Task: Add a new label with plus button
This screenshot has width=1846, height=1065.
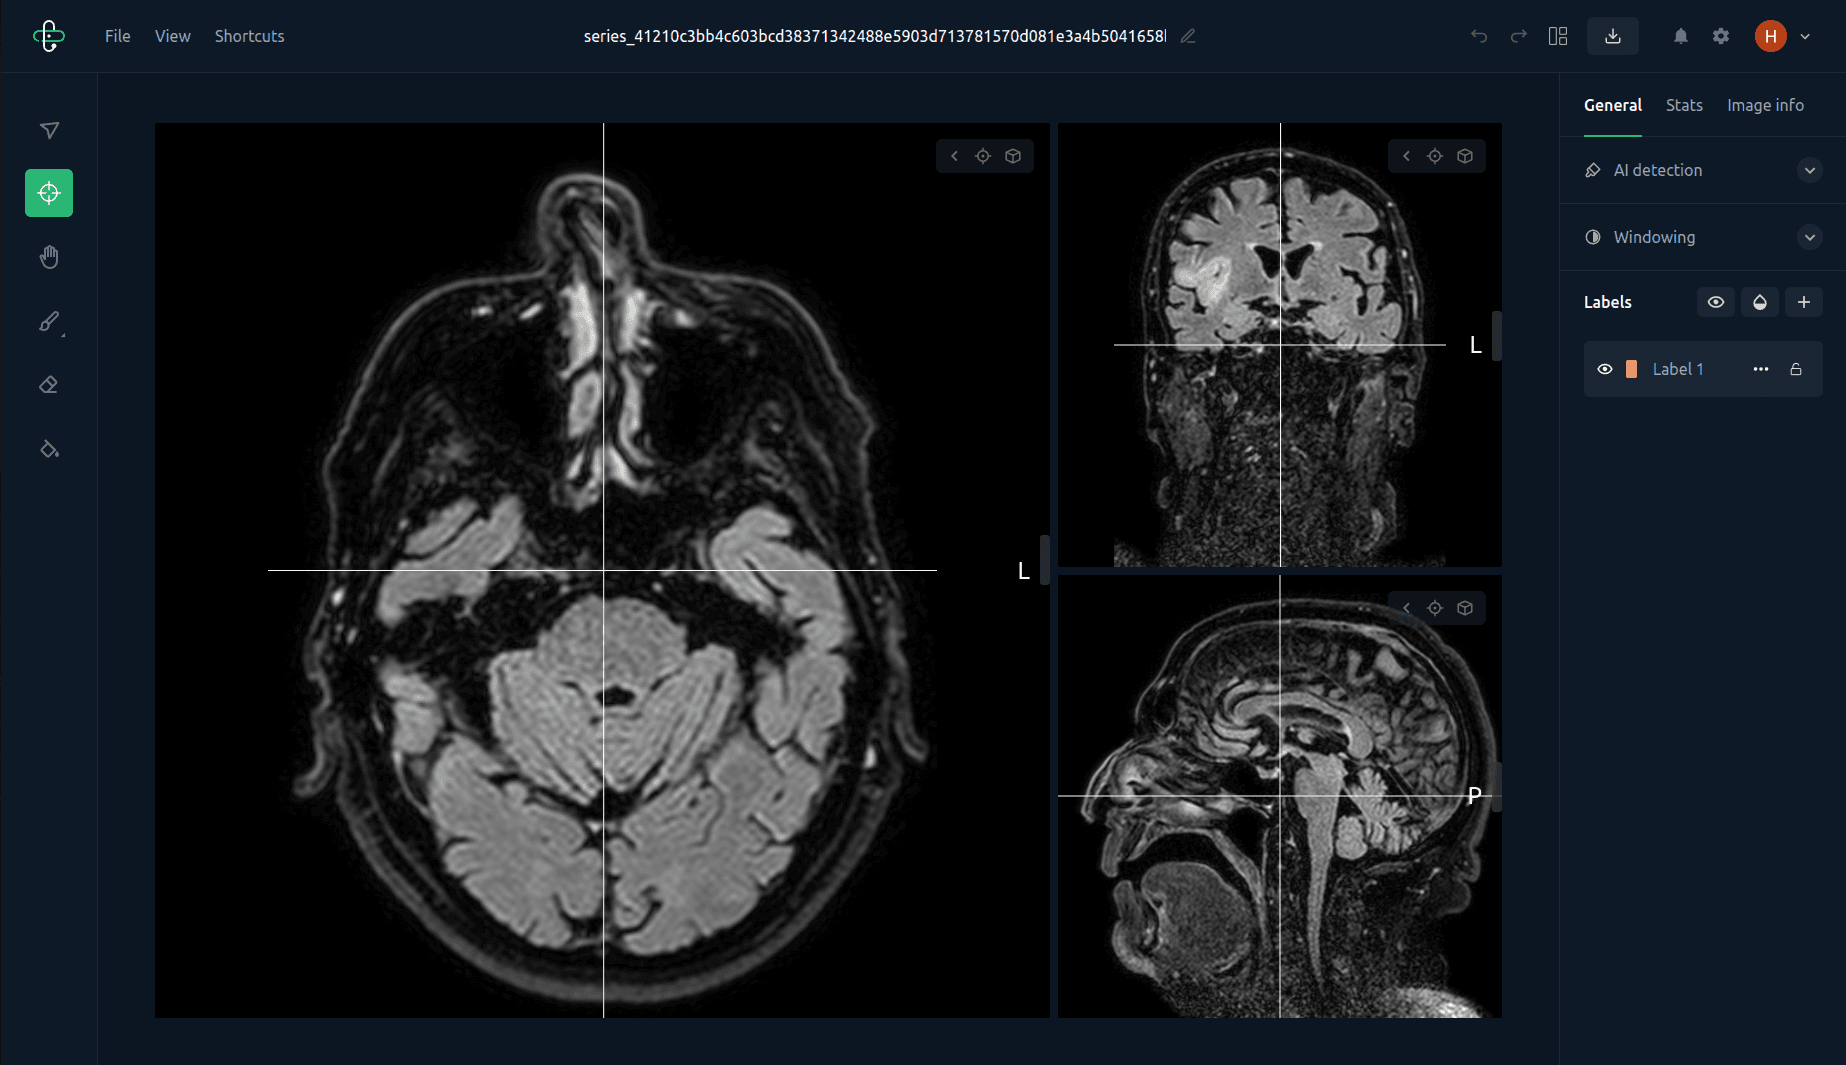Action: [1804, 302]
